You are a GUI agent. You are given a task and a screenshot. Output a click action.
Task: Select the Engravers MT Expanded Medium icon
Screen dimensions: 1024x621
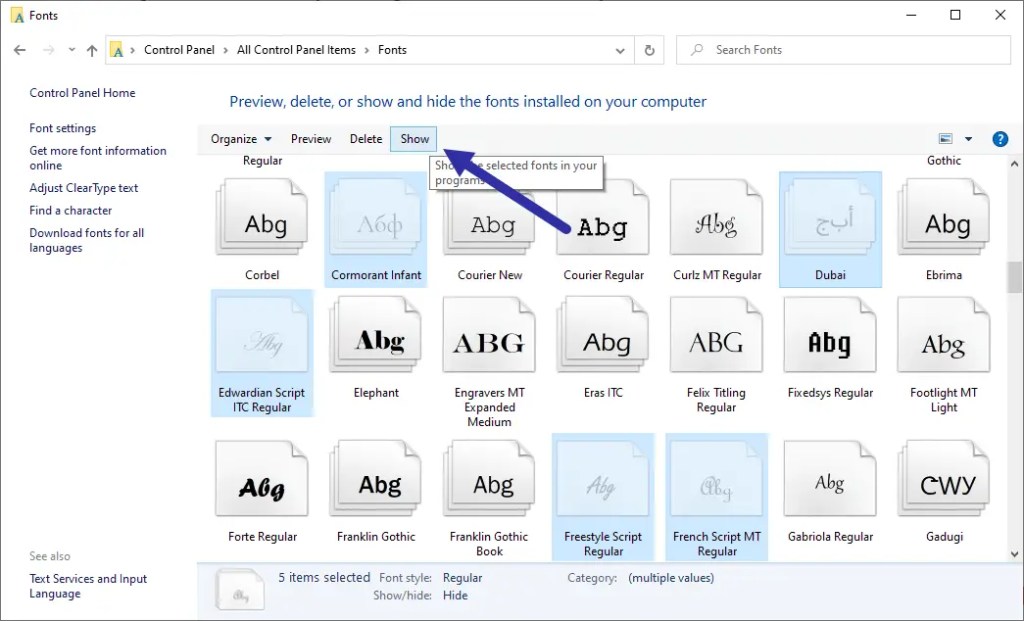click(489, 335)
